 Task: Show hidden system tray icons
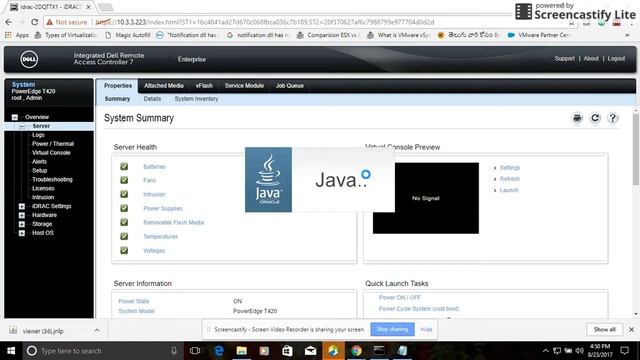pyautogui.click(x=546, y=351)
